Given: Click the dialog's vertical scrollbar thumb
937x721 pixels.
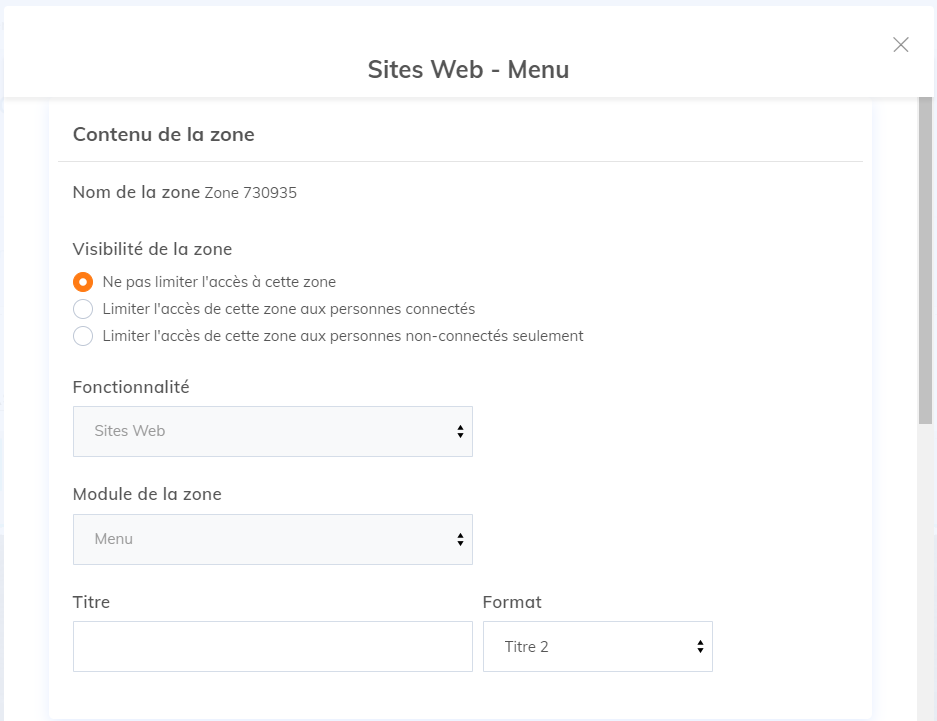Looking at the screenshot, I should [x=925, y=260].
